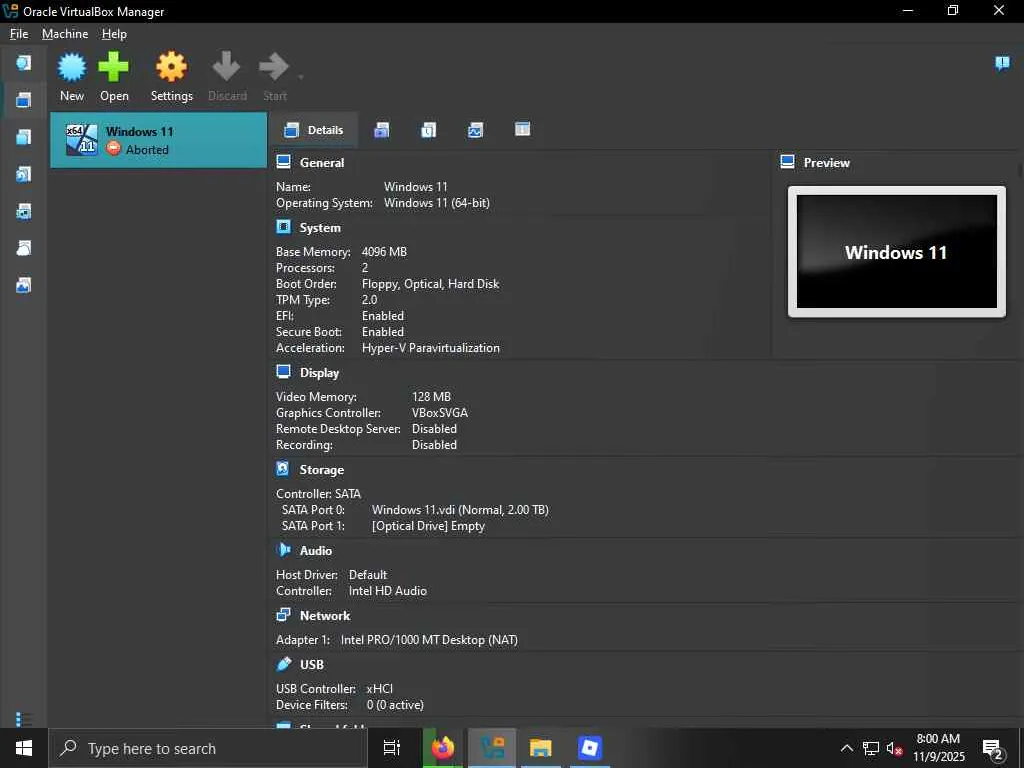Open Firefox from the taskbar
1024x768 pixels.
443,748
